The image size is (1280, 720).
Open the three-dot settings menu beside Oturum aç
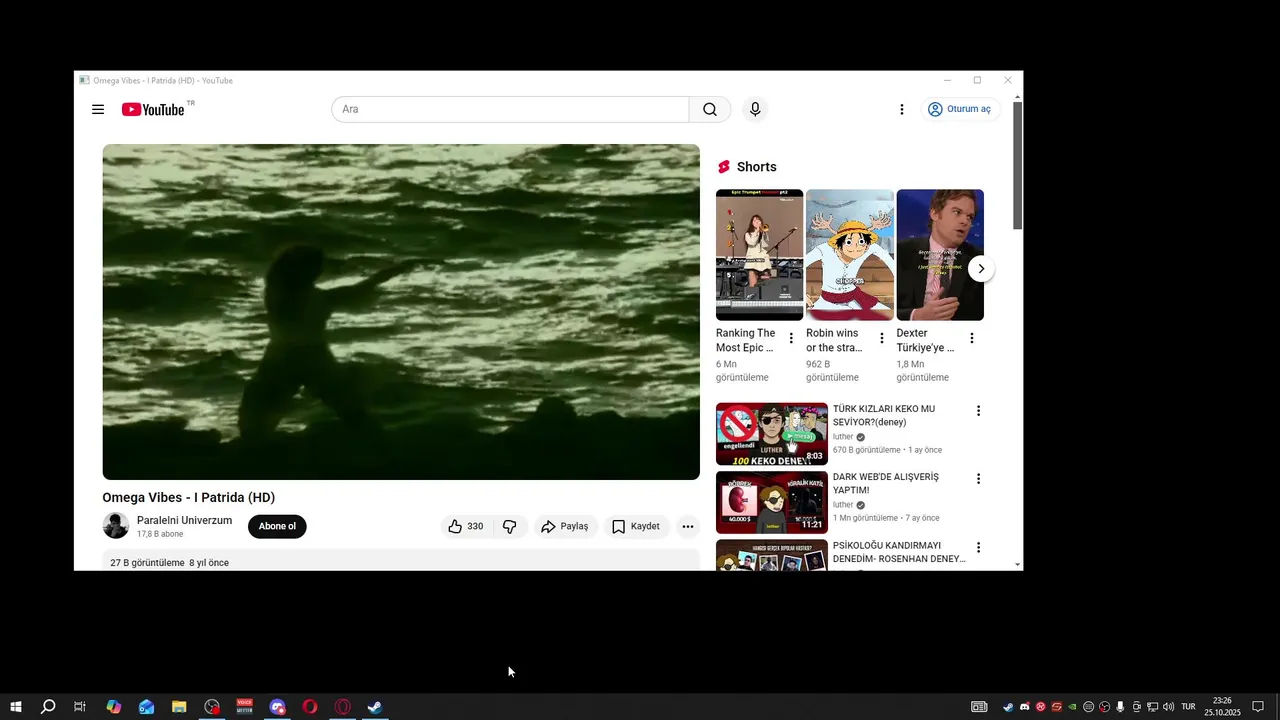pos(901,109)
